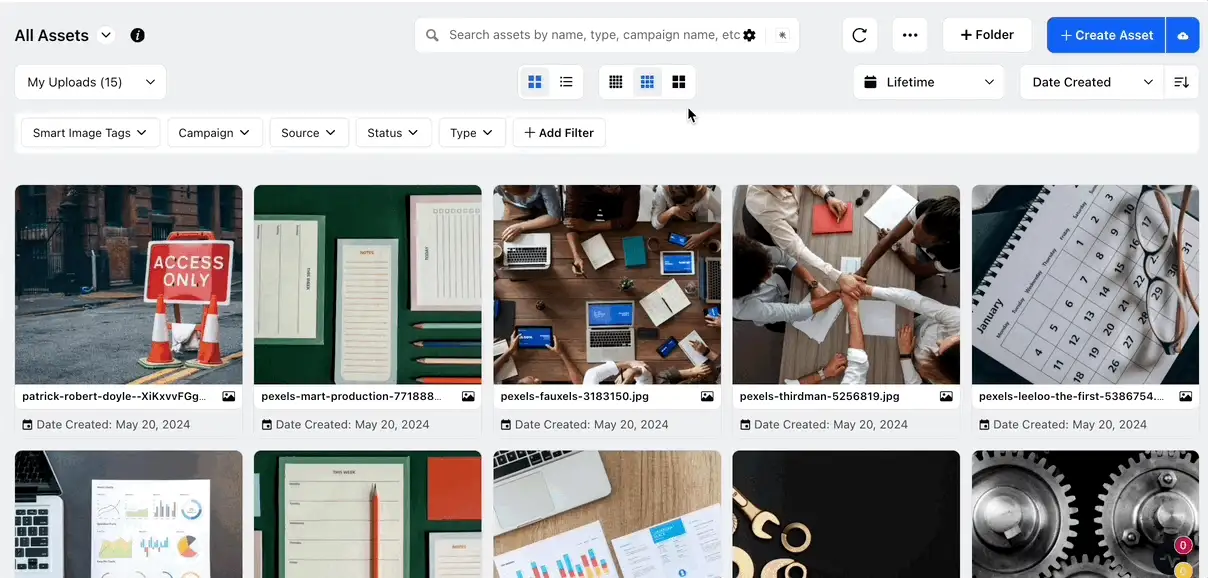Select the small grid density option
Screen dimensions: 1208x578
pyautogui.click(x=615, y=81)
